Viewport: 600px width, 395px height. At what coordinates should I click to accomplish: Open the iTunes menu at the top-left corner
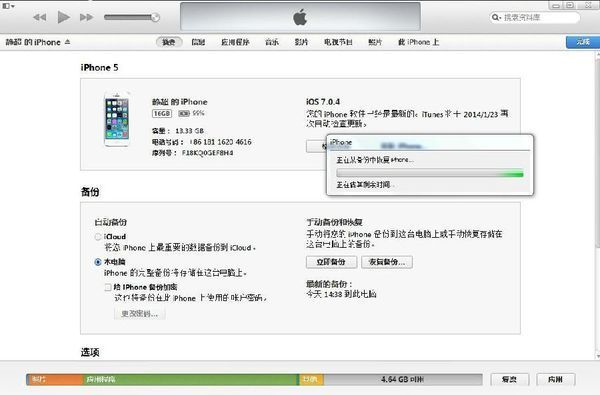[8, 6]
